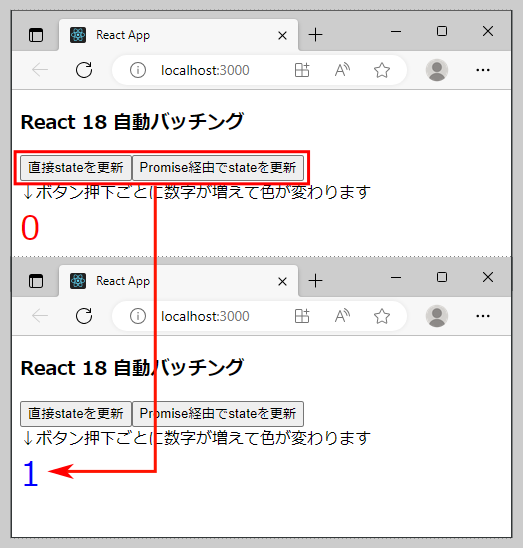The height and width of the screenshot is (548, 523).
Task: Open new tab with plus in upper window
Action: [x=315, y=35]
